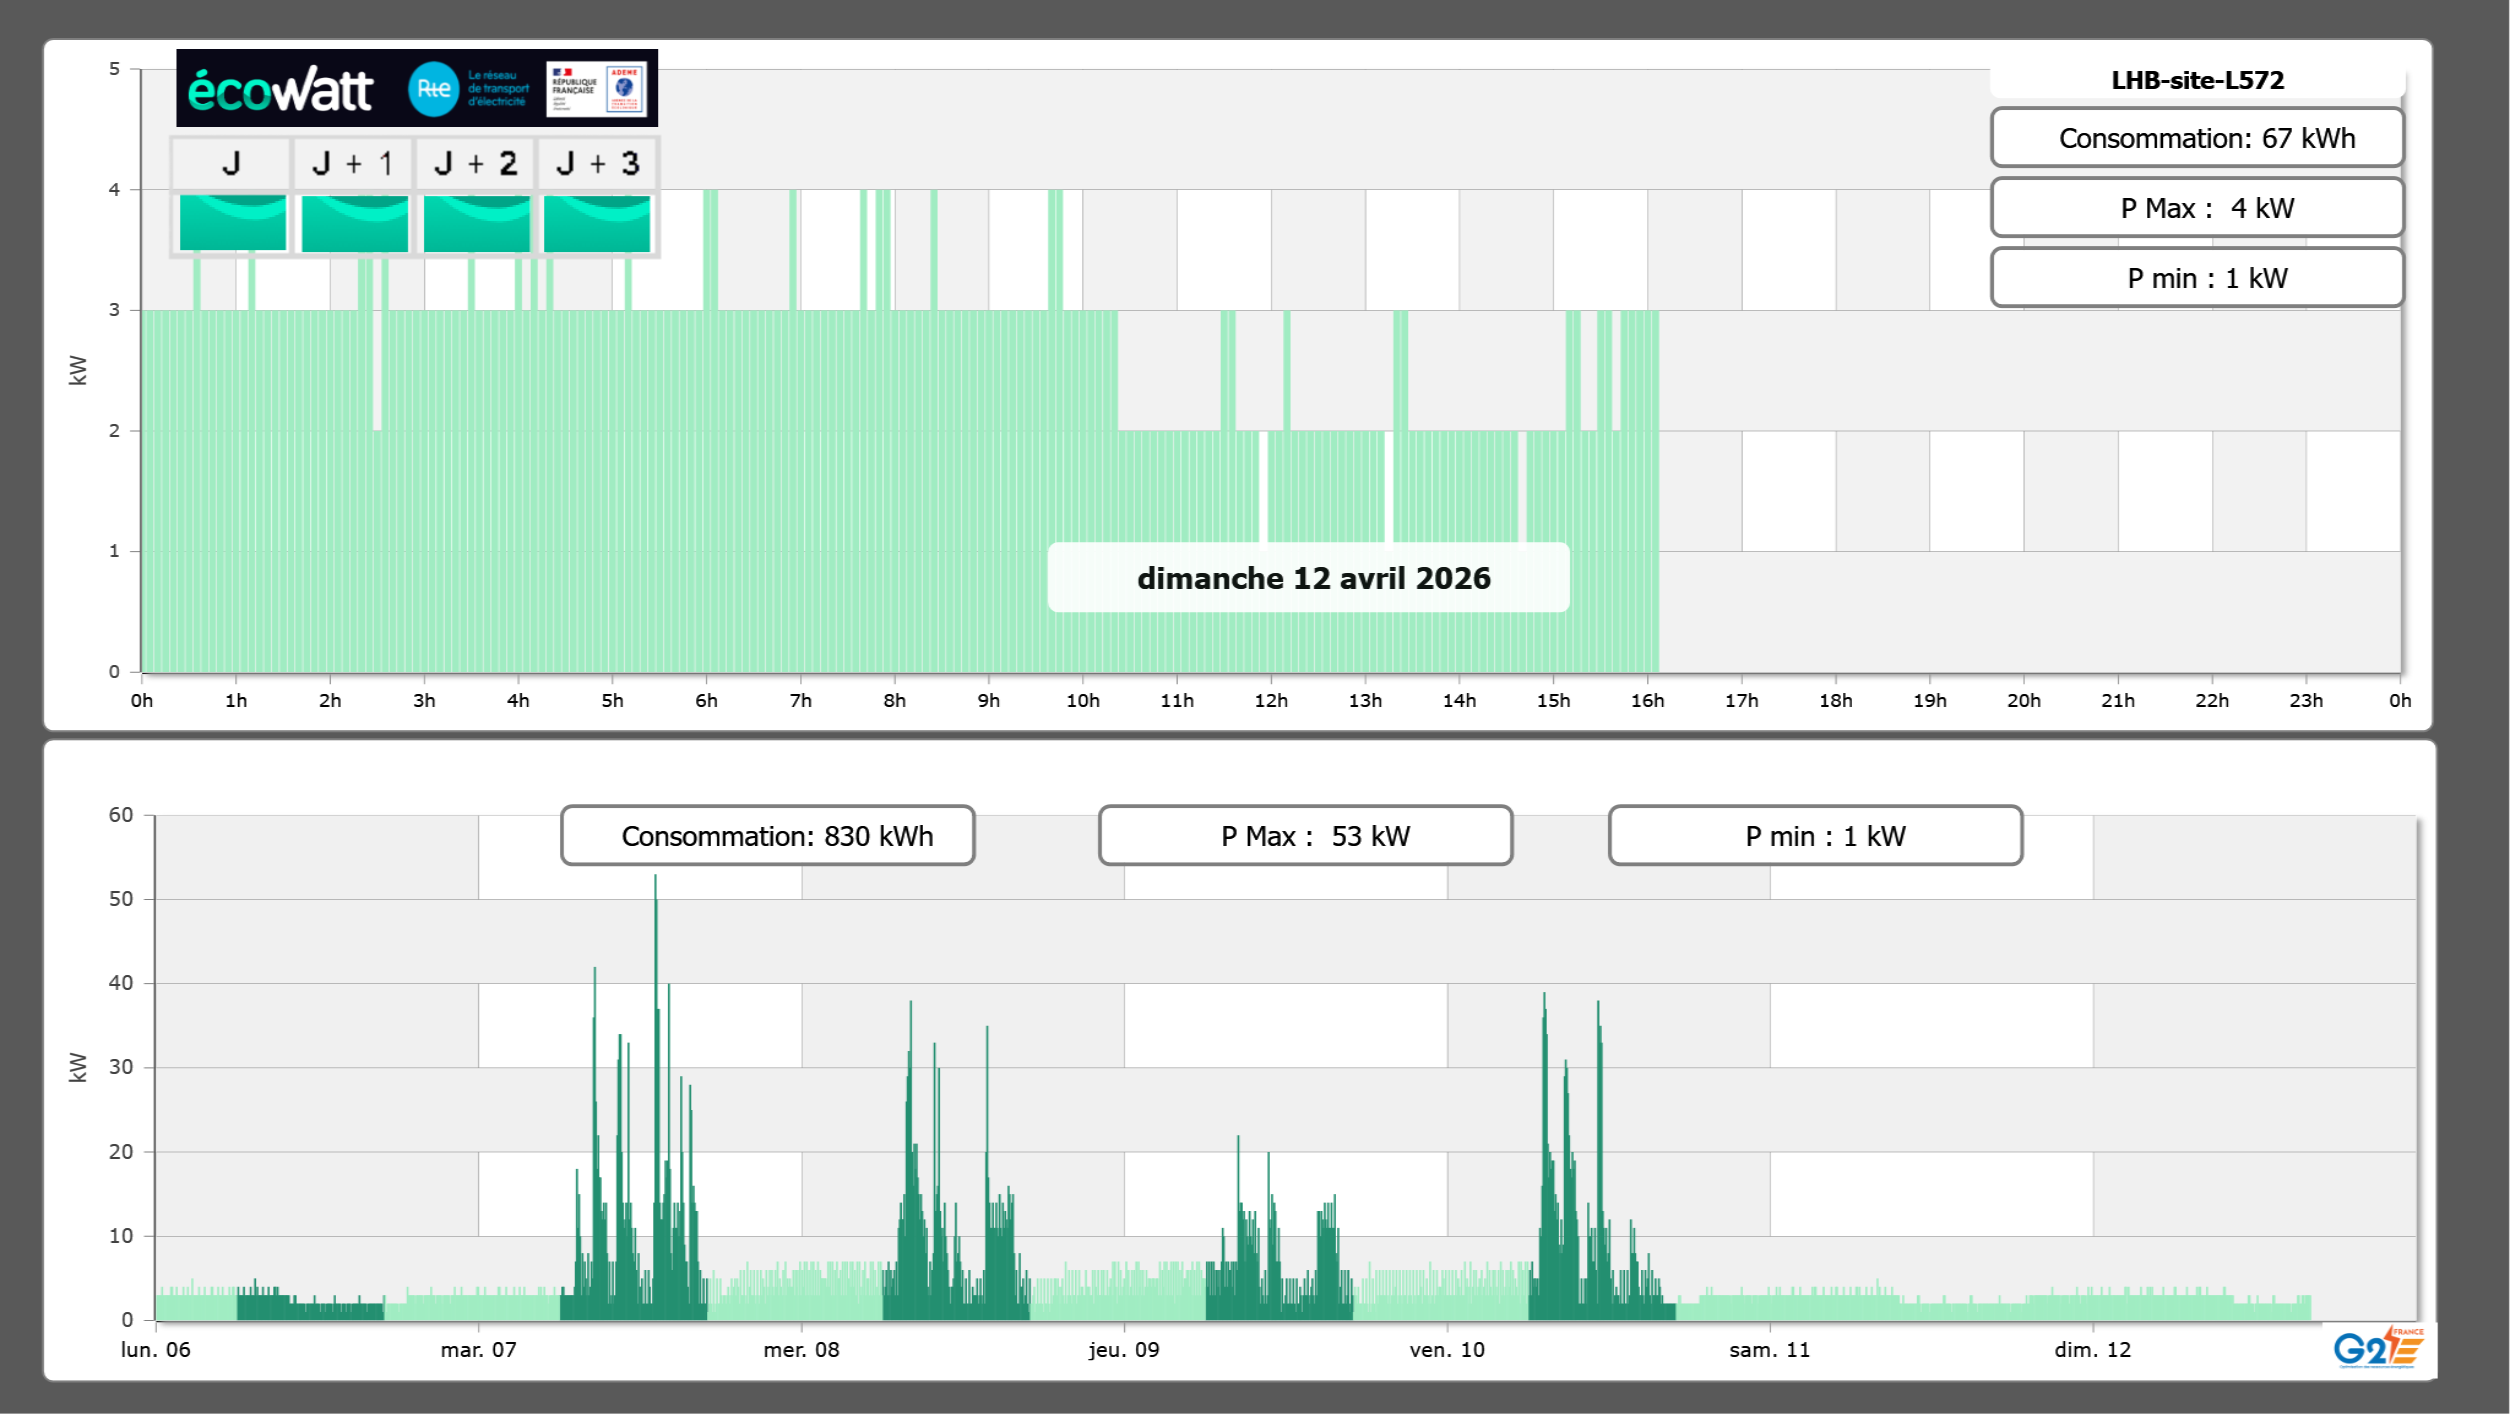Click the République Française ADEME logo
Screen dimensions: 2511x1415
click(597, 89)
